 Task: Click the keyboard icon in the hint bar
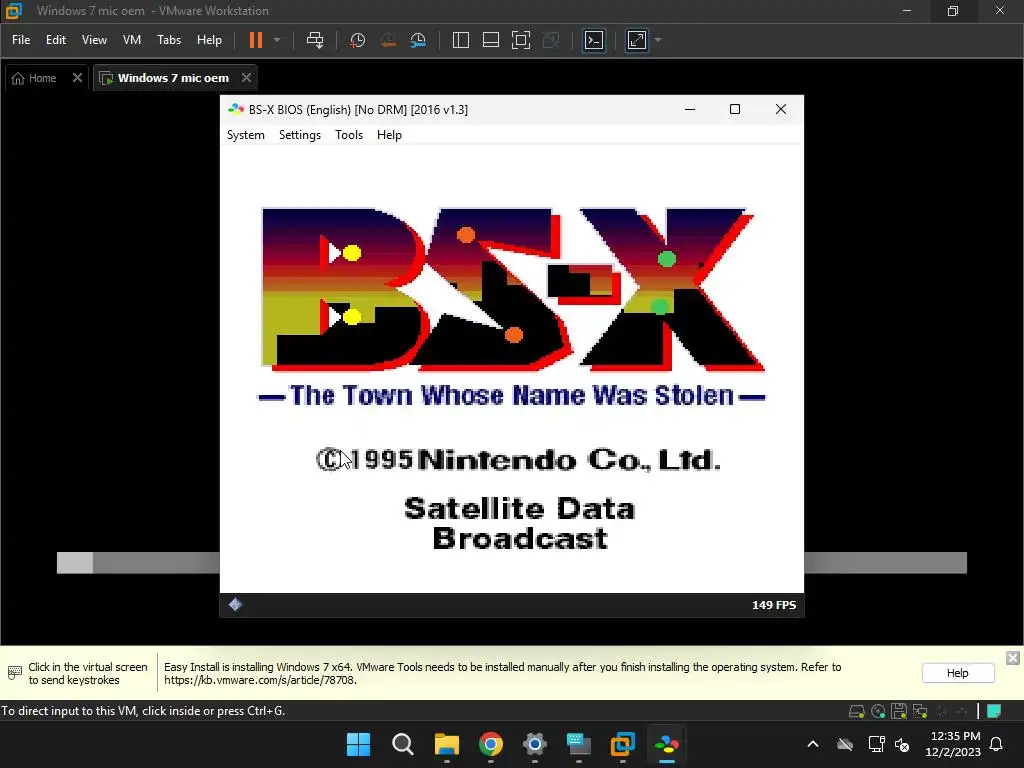coord(14,673)
